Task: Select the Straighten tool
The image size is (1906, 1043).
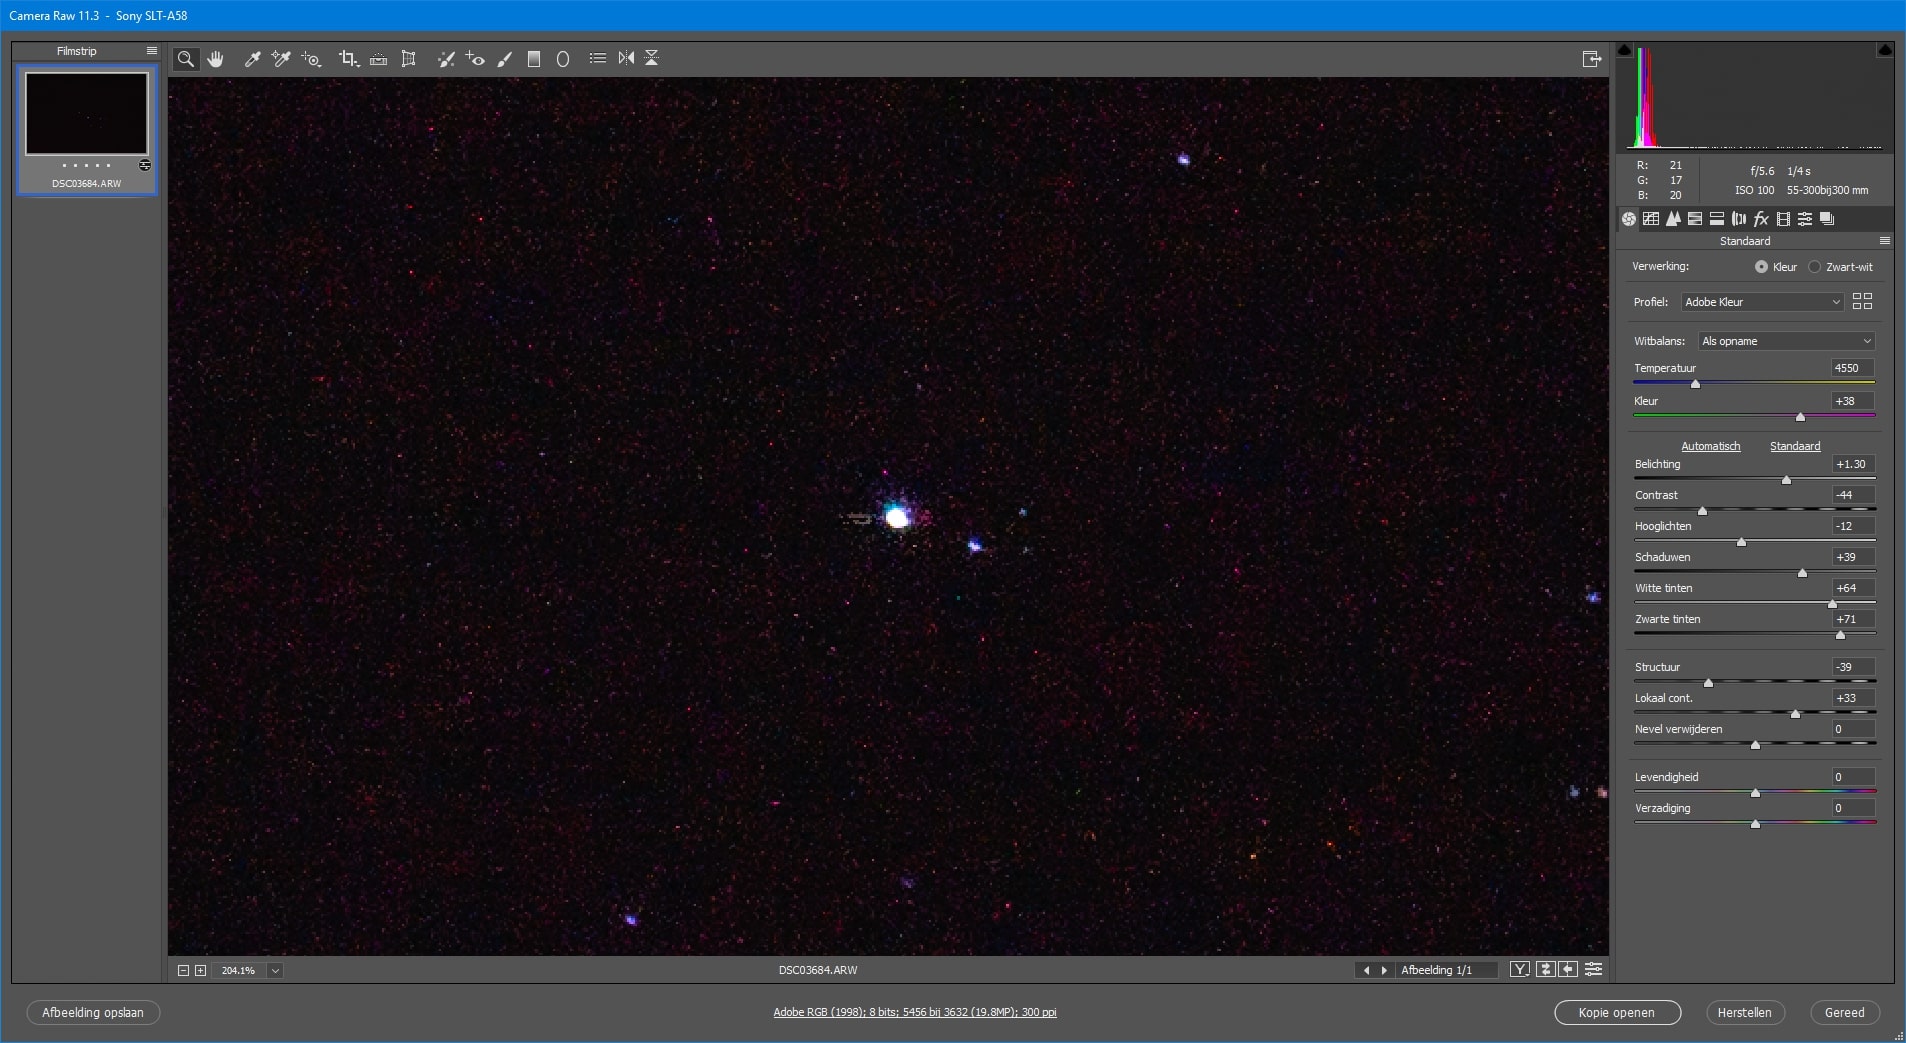Action: tap(378, 59)
